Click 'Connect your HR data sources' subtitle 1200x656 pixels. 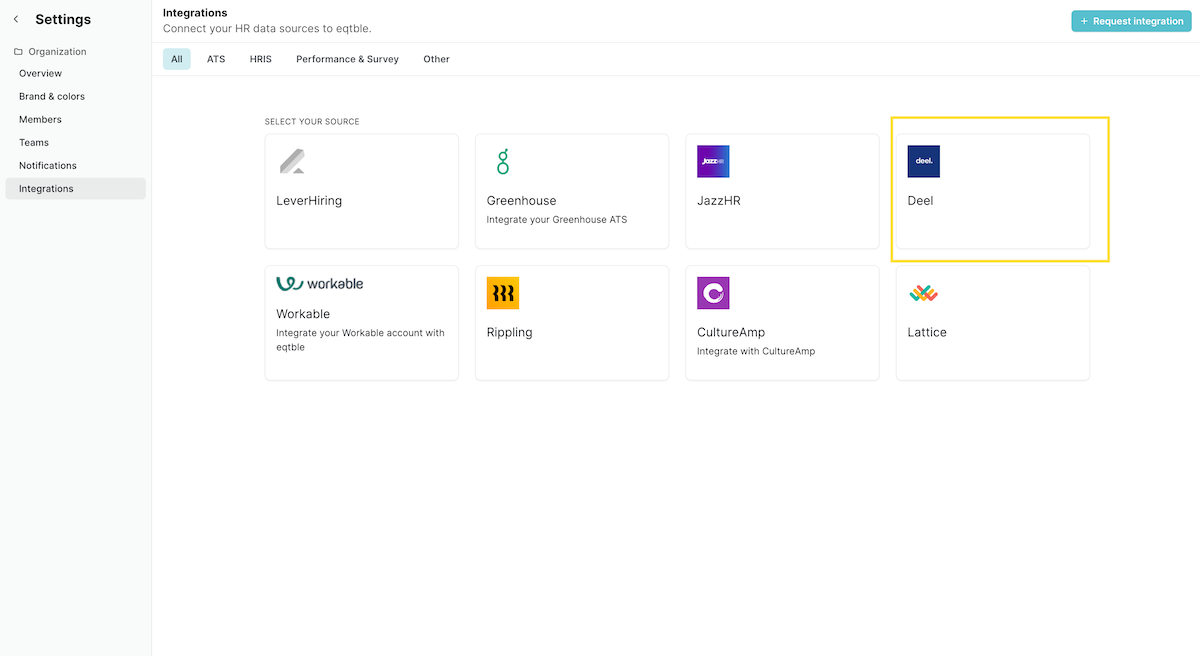[267, 29]
